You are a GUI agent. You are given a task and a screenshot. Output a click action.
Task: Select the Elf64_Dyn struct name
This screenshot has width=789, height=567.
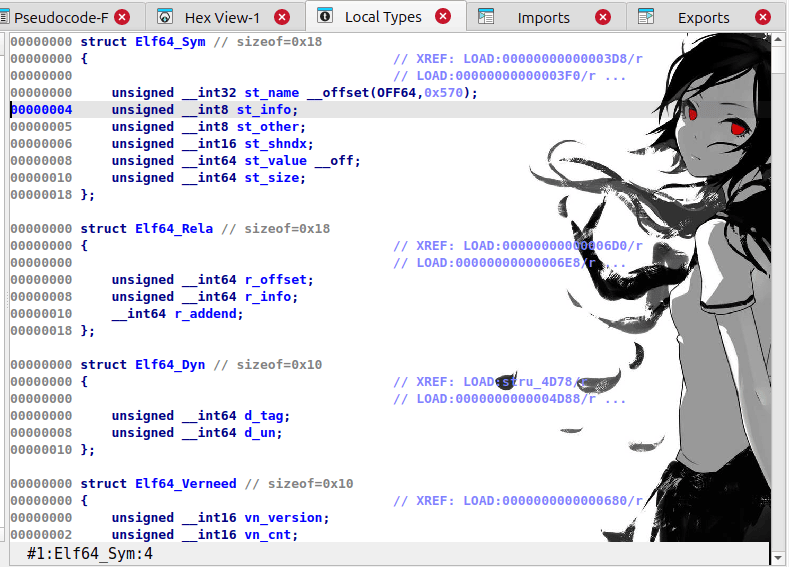coord(170,365)
